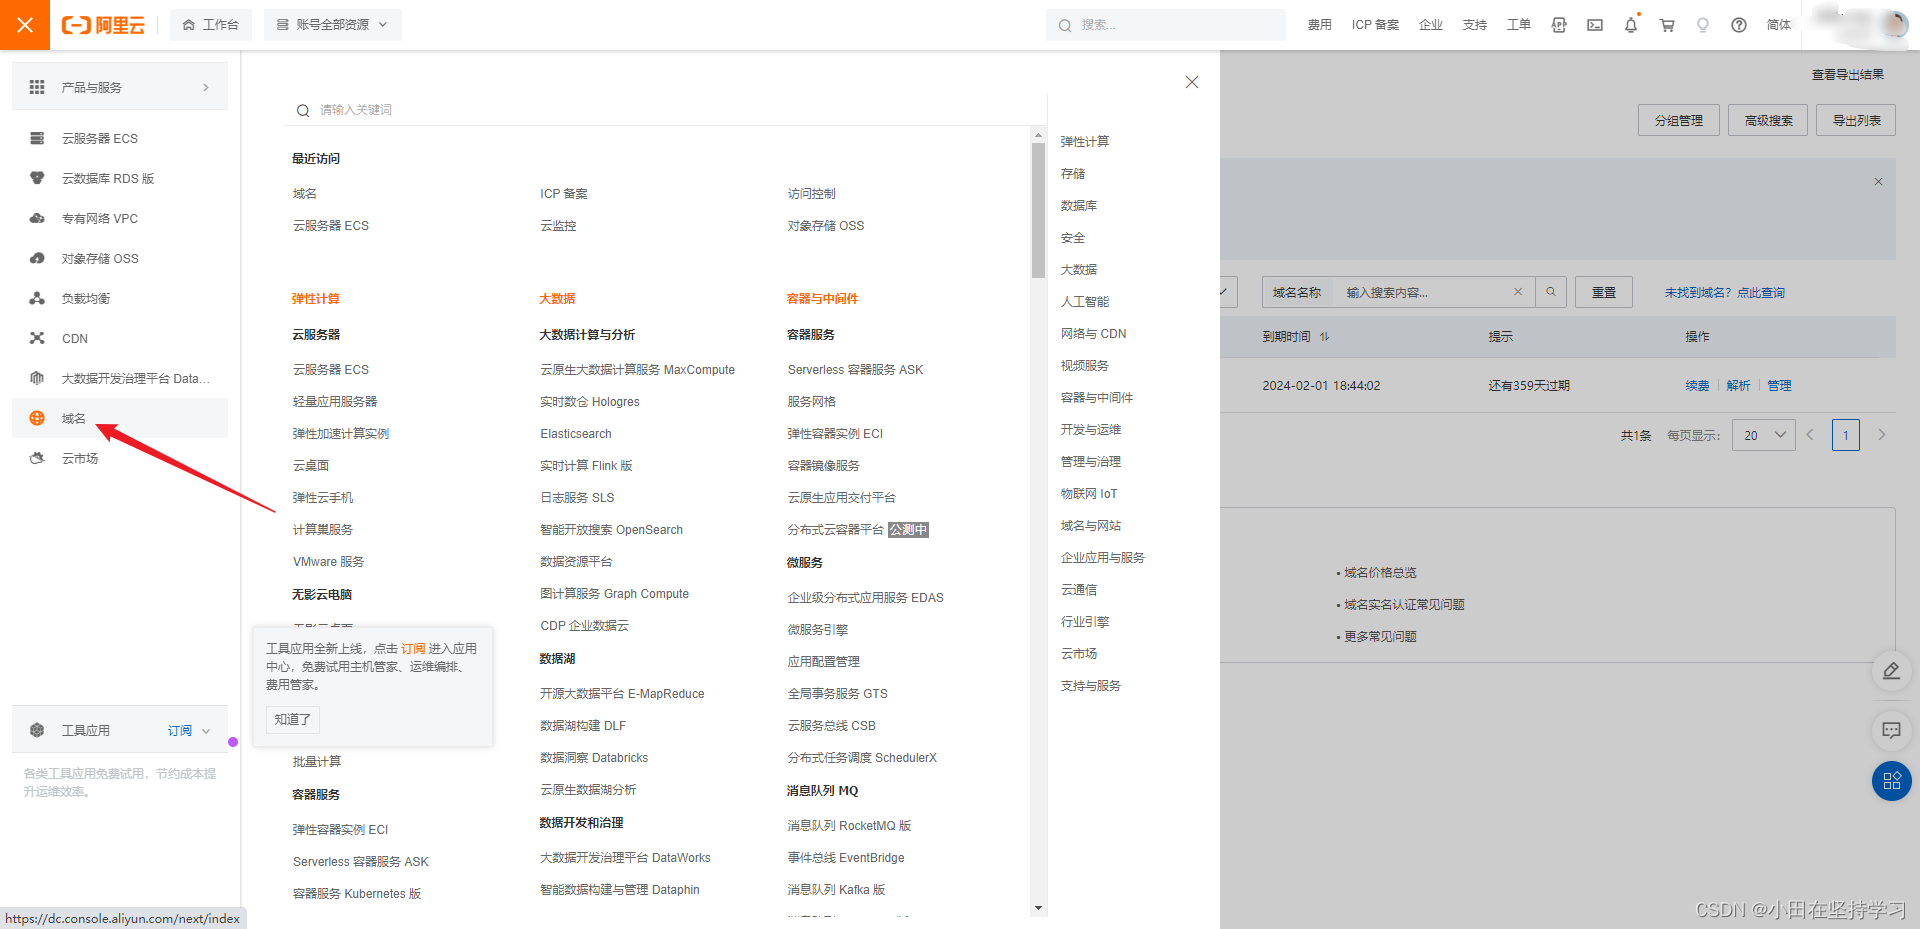Screen dimensions: 1920x929
Task: Dismiss the gray banner close icon
Action: pyautogui.click(x=1878, y=182)
